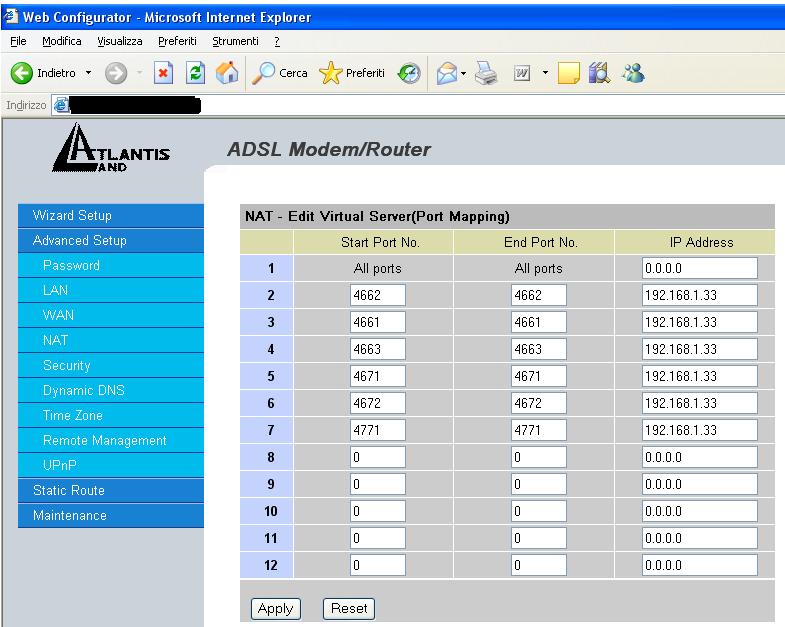Viewport: 785px width, 627px height.
Task: Click row 3 End Port field 4661
Action: pyautogui.click(x=539, y=322)
